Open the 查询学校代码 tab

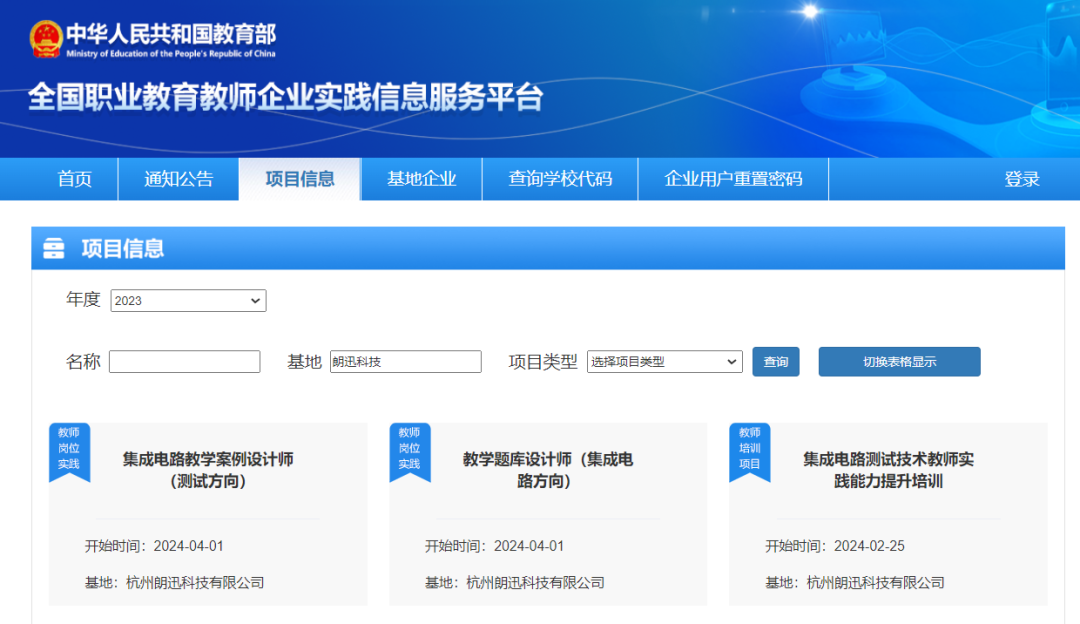click(560, 179)
